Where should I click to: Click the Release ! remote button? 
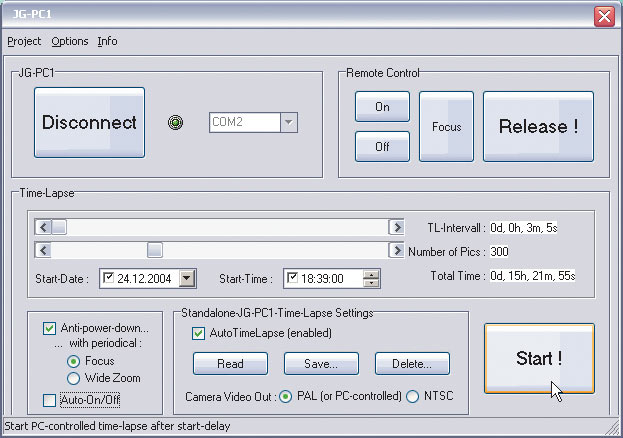pos(538,127)
